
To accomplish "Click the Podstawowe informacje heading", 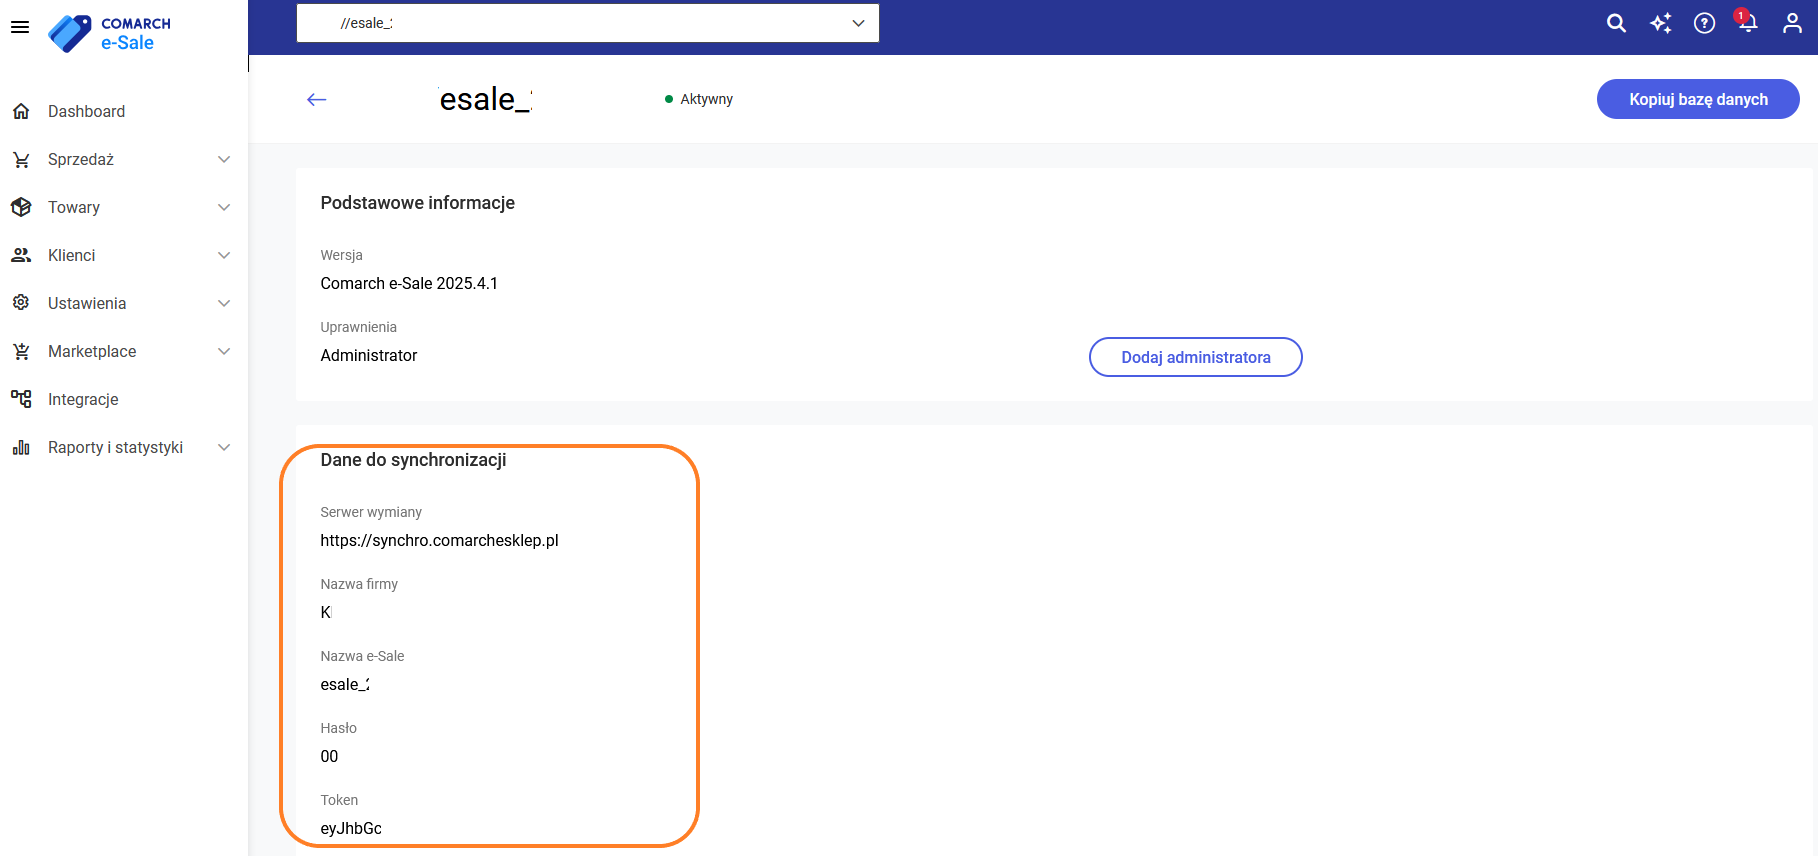I will coord(417,203).
